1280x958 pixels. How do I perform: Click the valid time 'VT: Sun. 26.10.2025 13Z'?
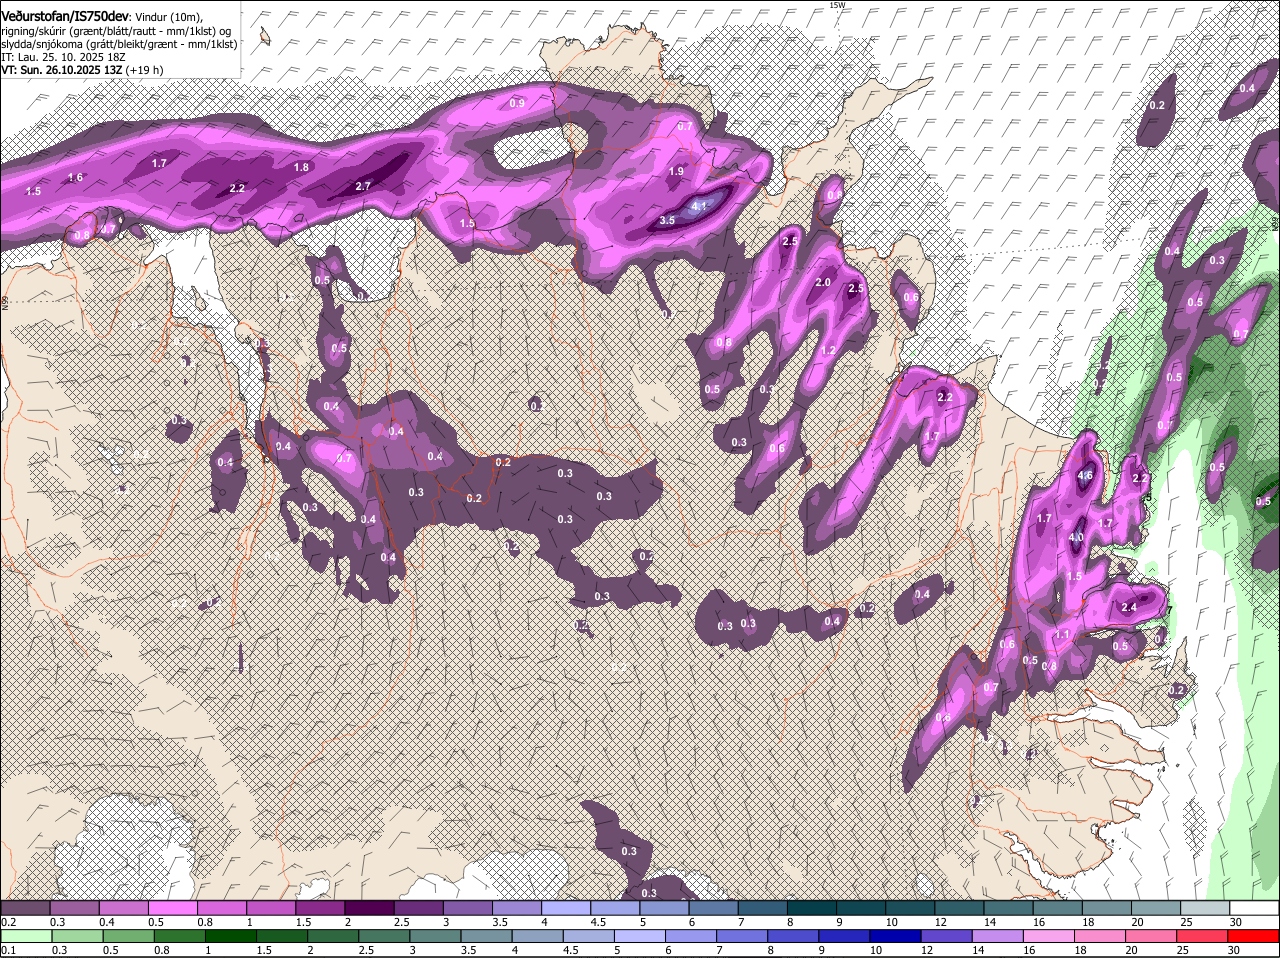(62, 70)
